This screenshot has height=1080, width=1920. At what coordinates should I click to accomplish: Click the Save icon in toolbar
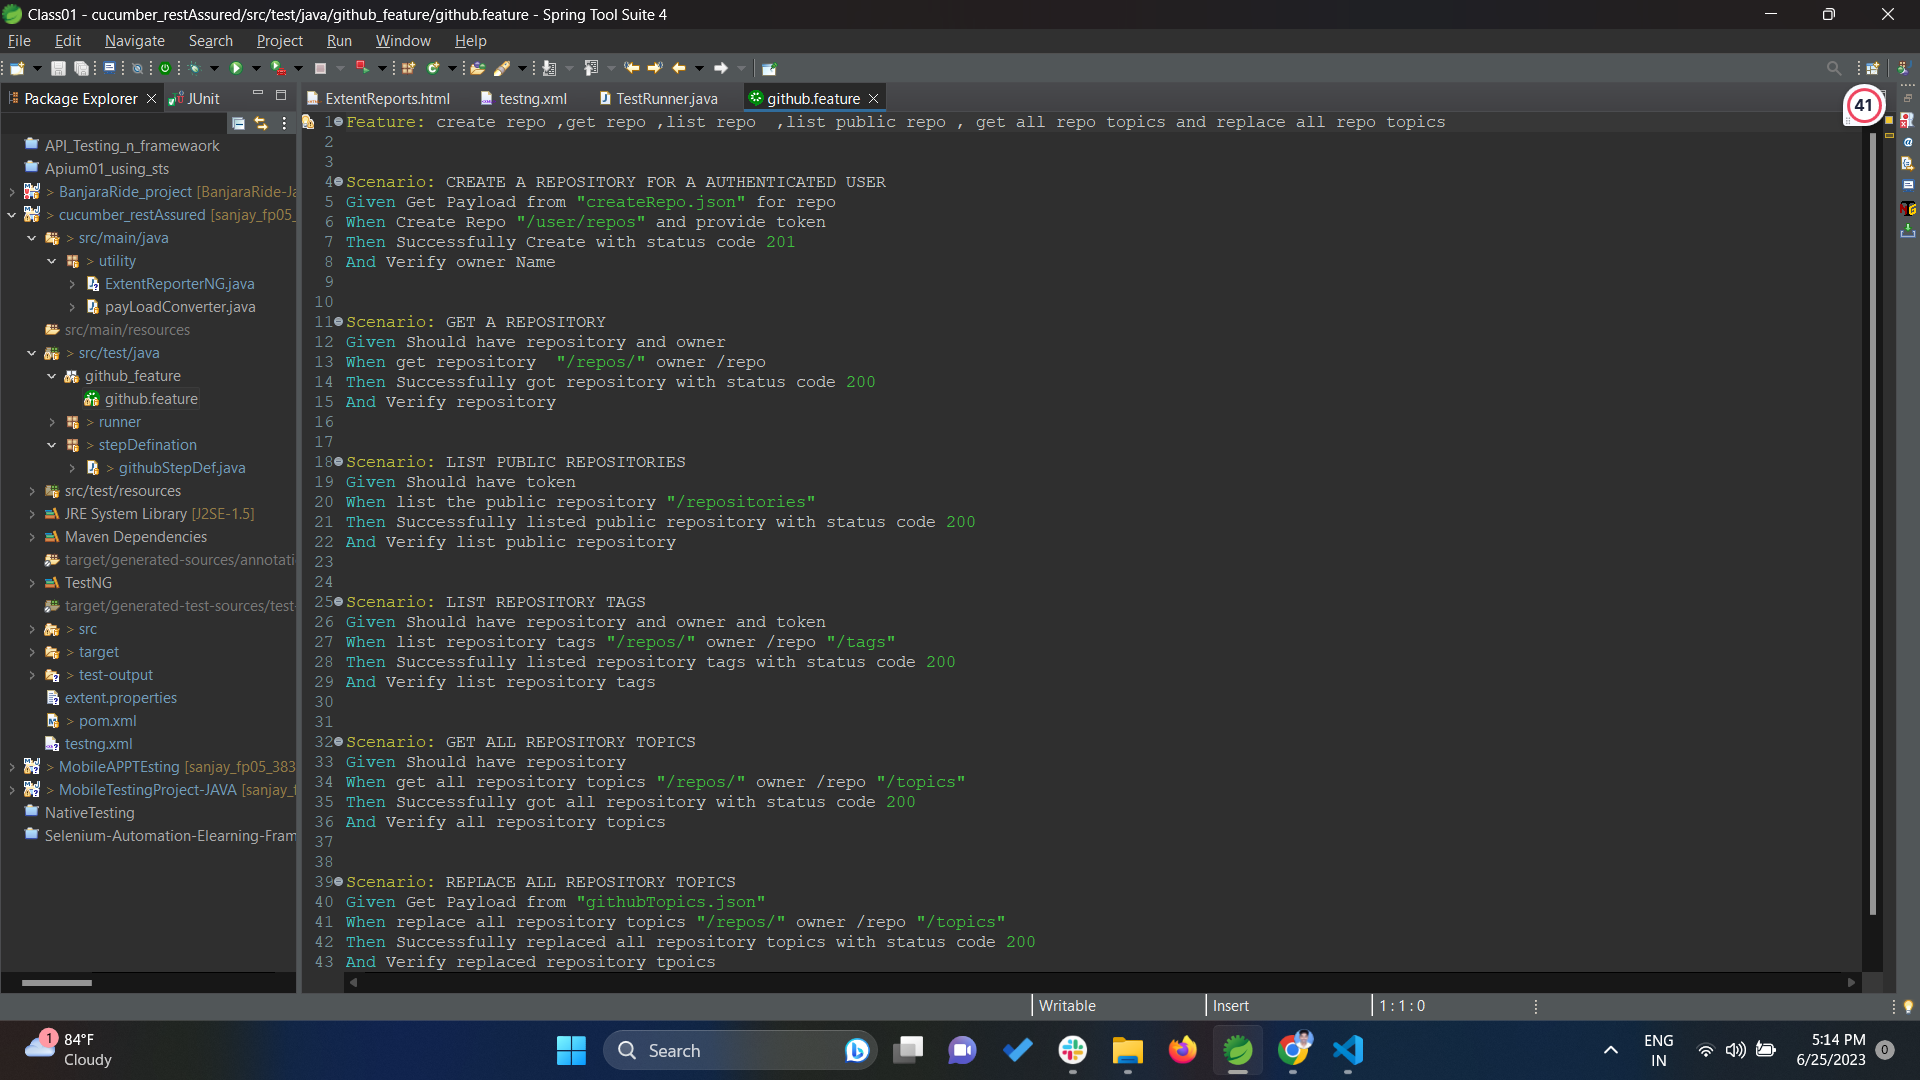pyautogui.click(x=58, y=68)
